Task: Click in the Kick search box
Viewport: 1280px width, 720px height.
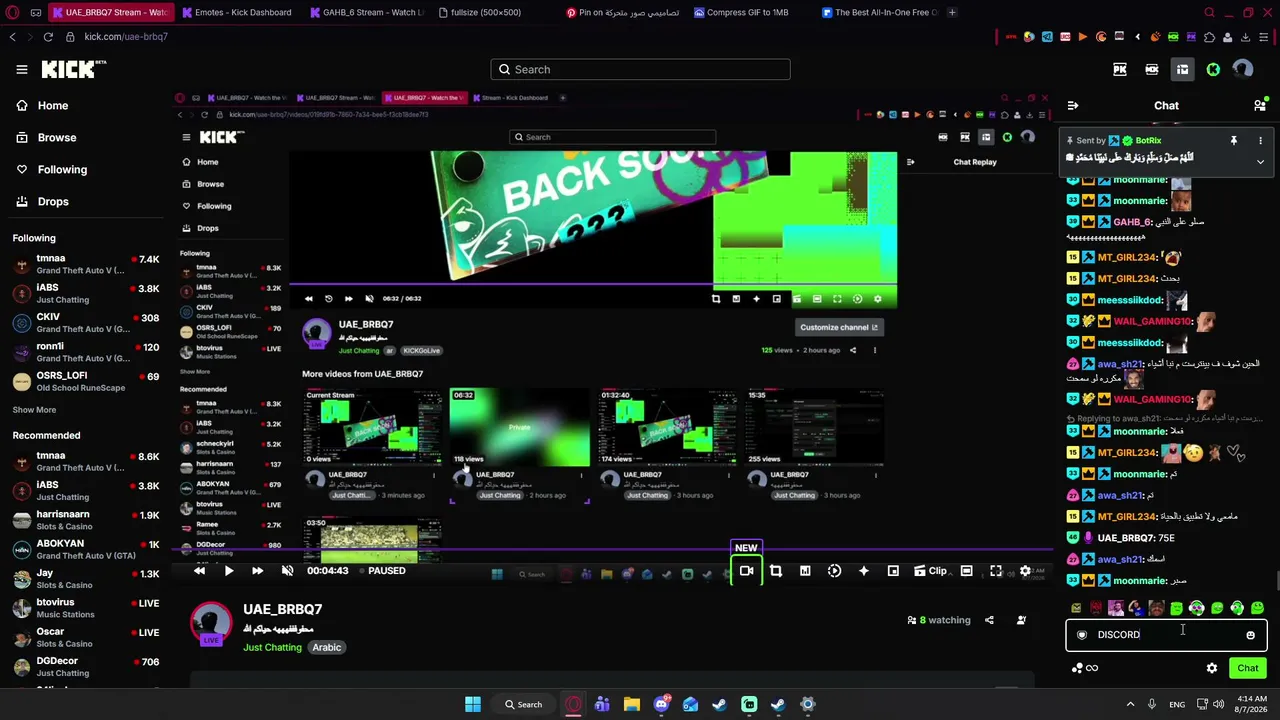Action: 640,69
